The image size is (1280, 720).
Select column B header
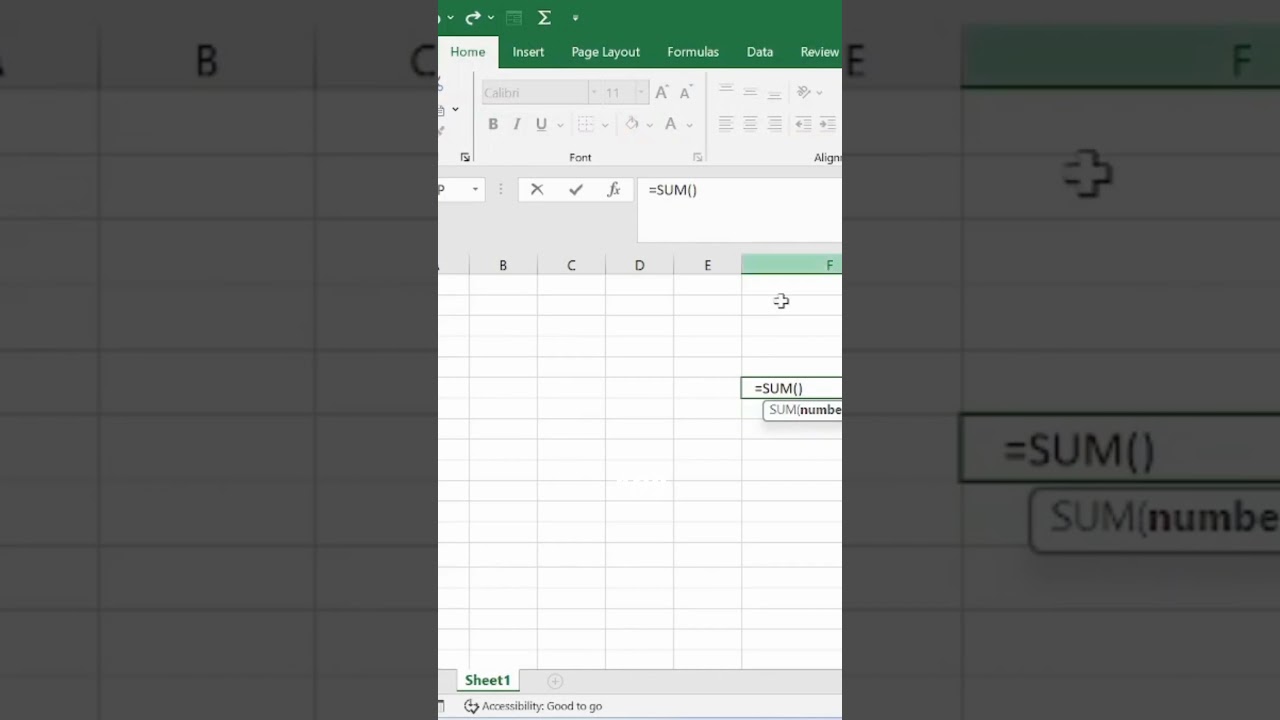click(x=503, y=265)
